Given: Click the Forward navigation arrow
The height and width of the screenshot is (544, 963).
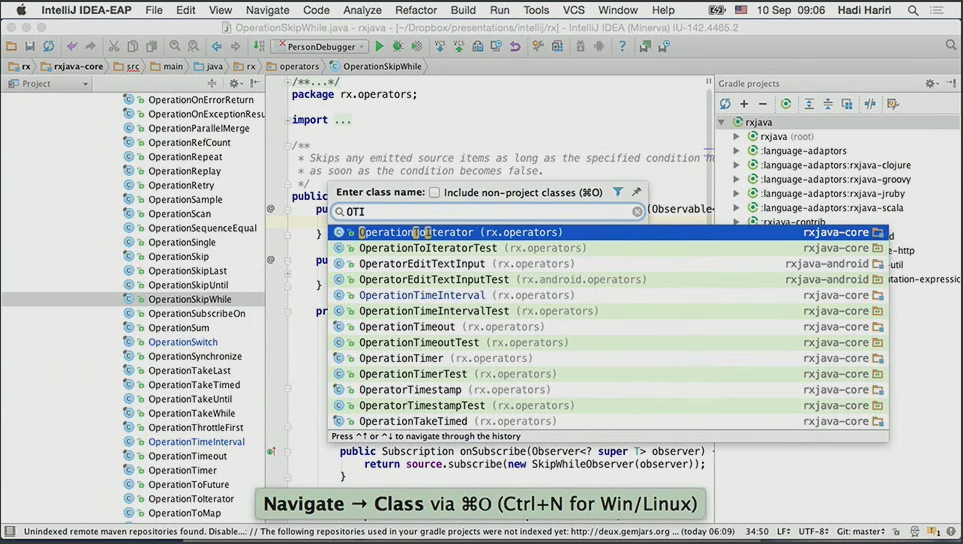Looking at the screenshot, I should [x=235, y=46].
